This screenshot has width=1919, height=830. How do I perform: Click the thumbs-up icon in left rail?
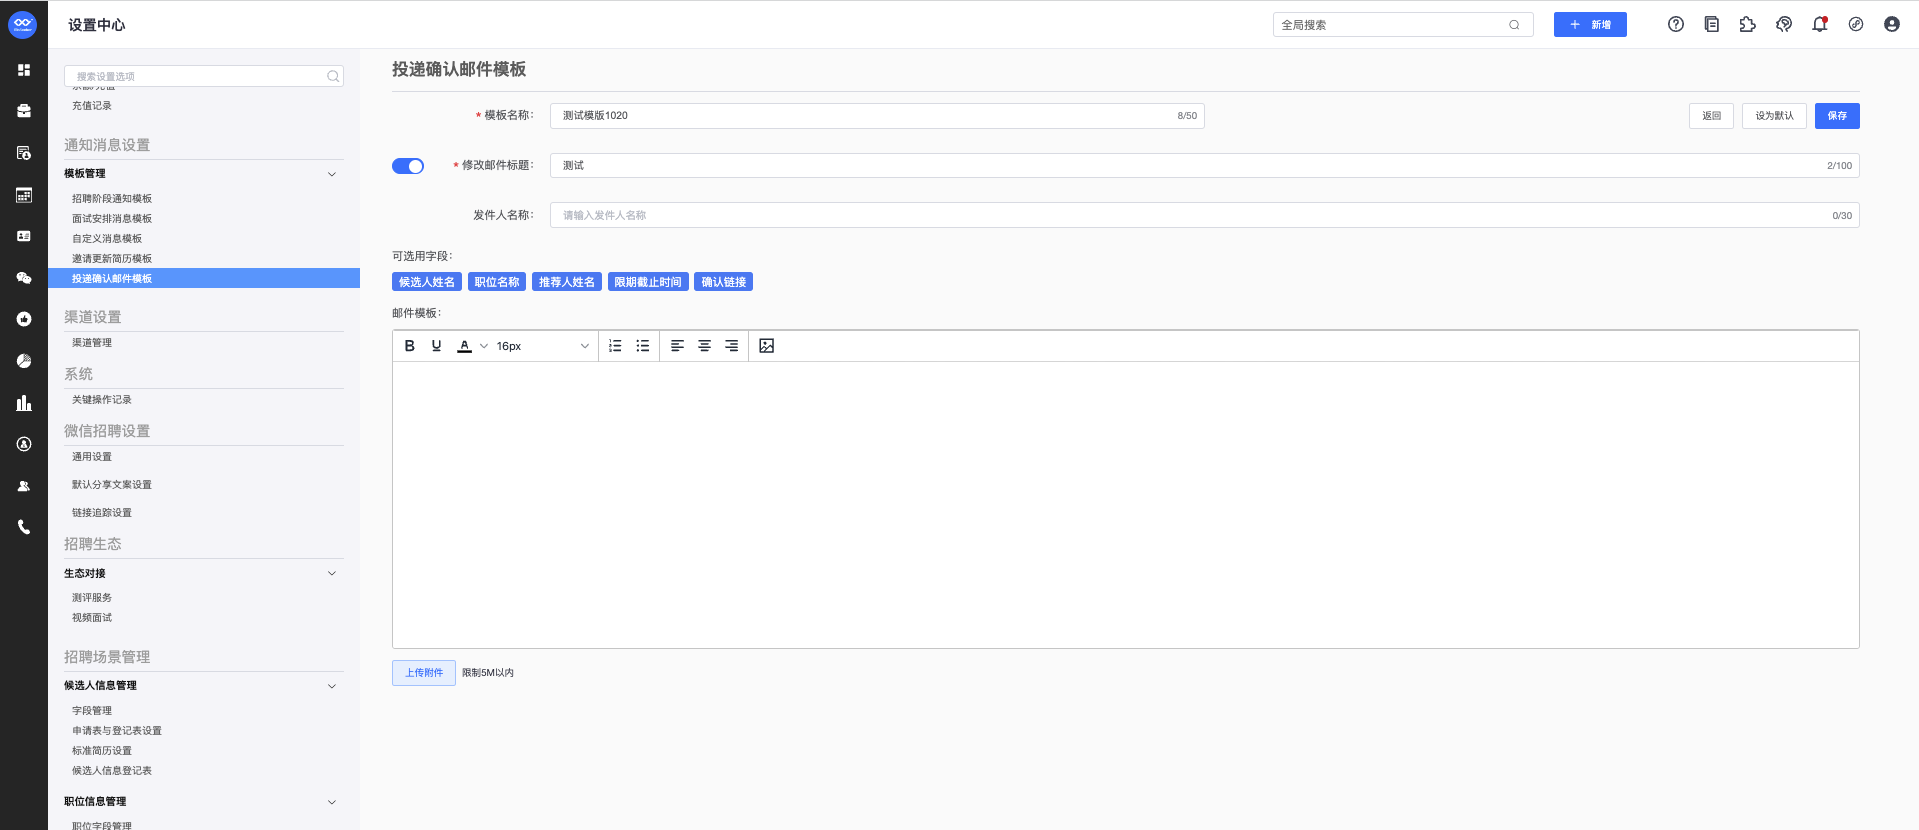click(24, 319)
